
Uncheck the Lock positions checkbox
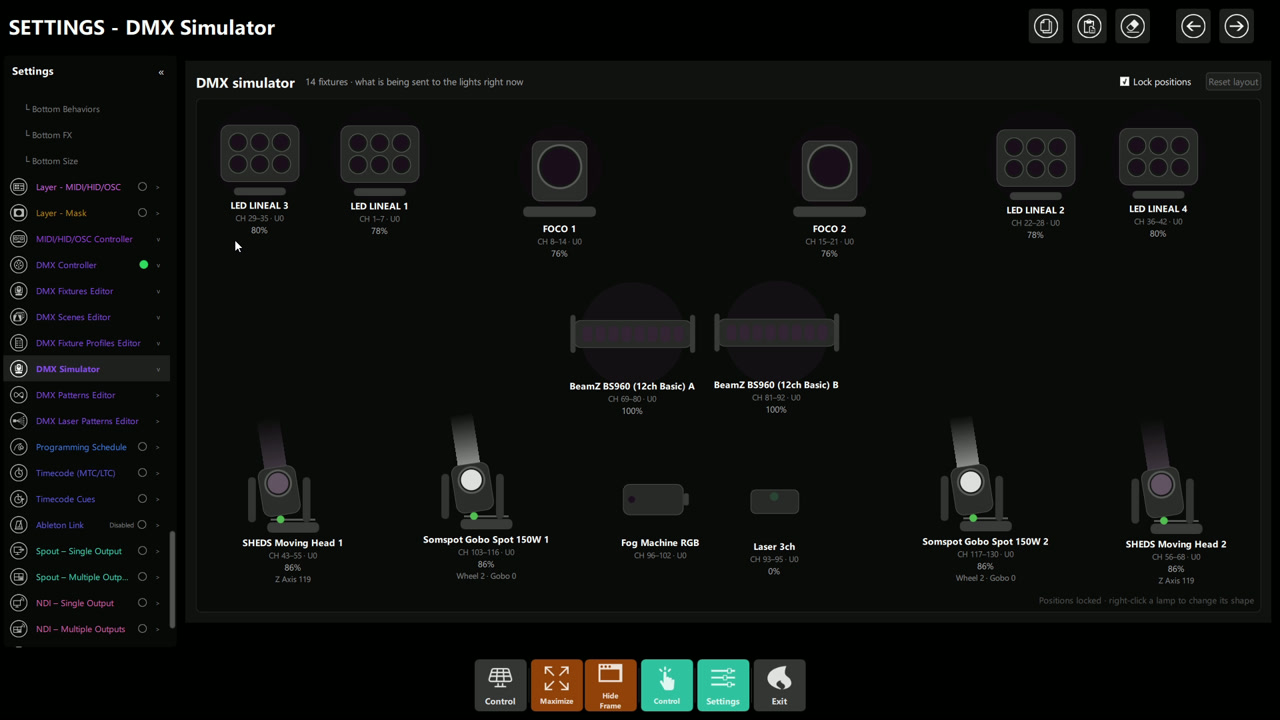pos(1124,82)
